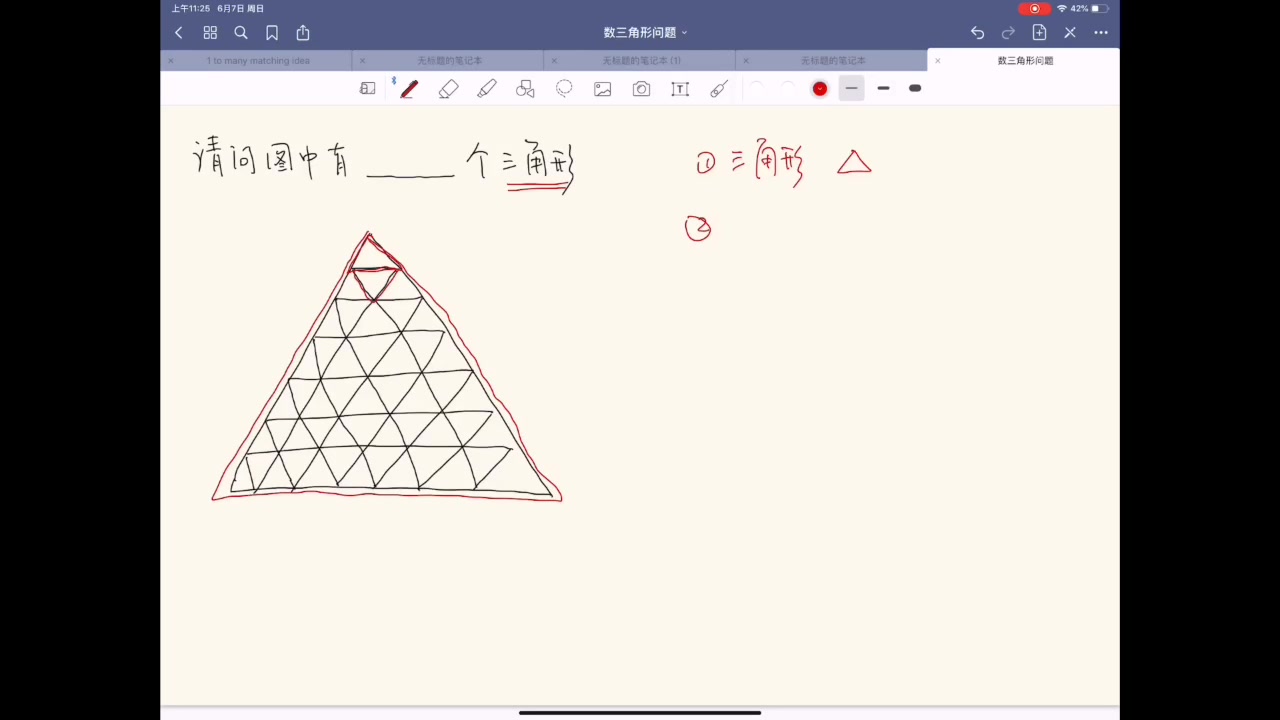1280x720 pixels.
Task: Insert an image with the Photos tool
Action: click(602, 88)
